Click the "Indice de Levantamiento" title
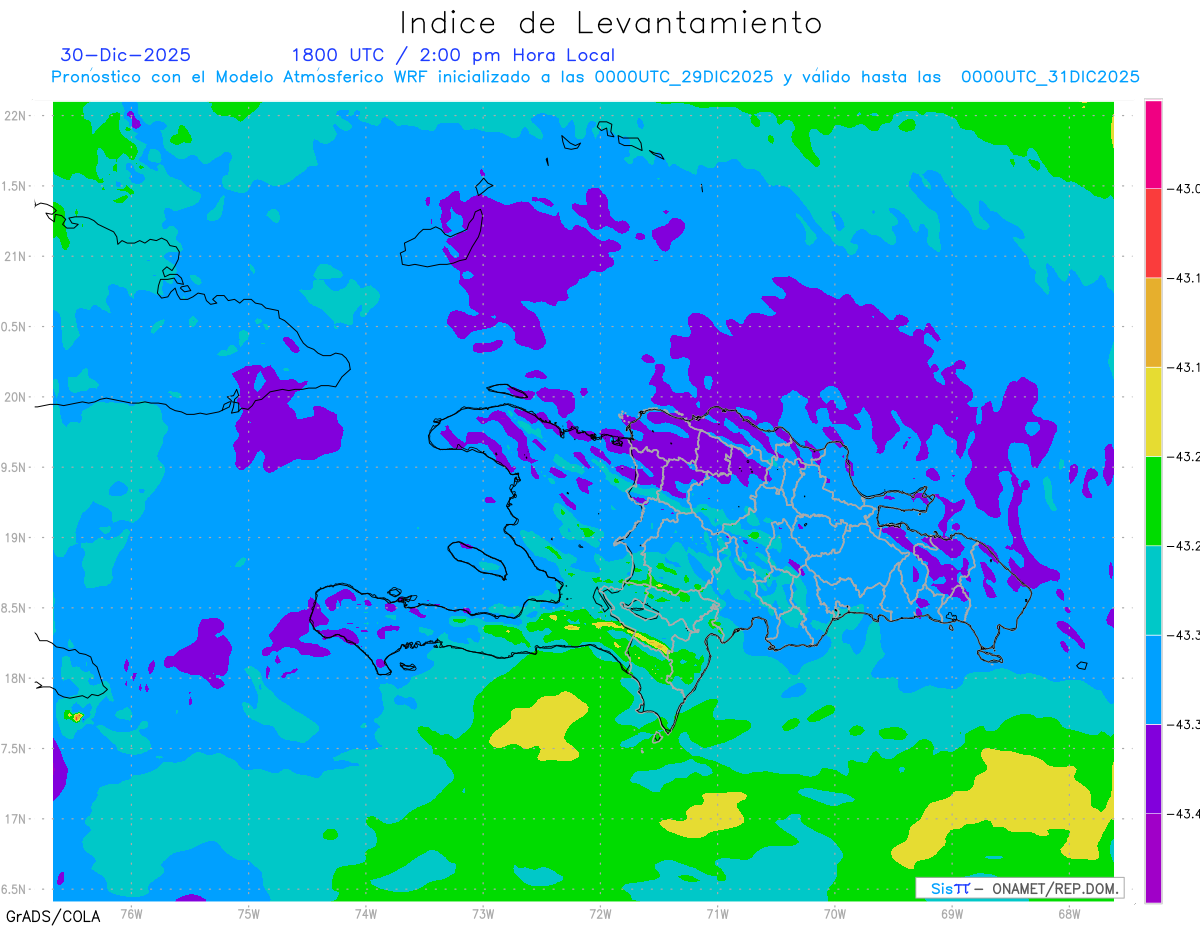 coord(610,23)
